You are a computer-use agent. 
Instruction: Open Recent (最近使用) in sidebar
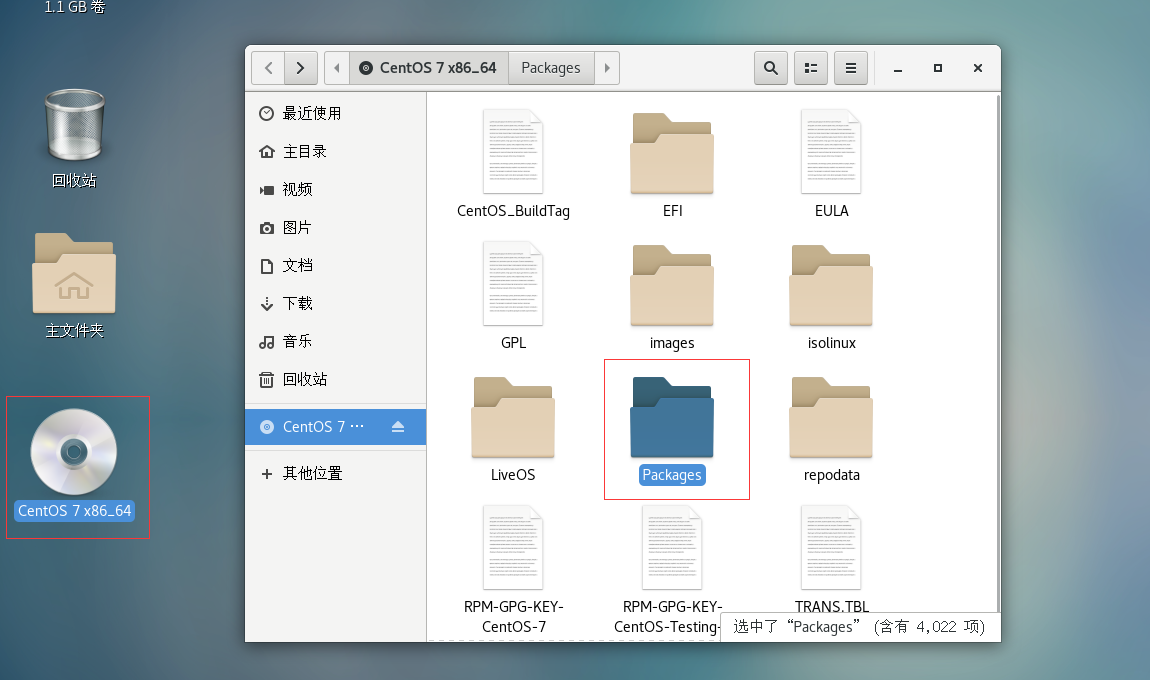point(335,113)
